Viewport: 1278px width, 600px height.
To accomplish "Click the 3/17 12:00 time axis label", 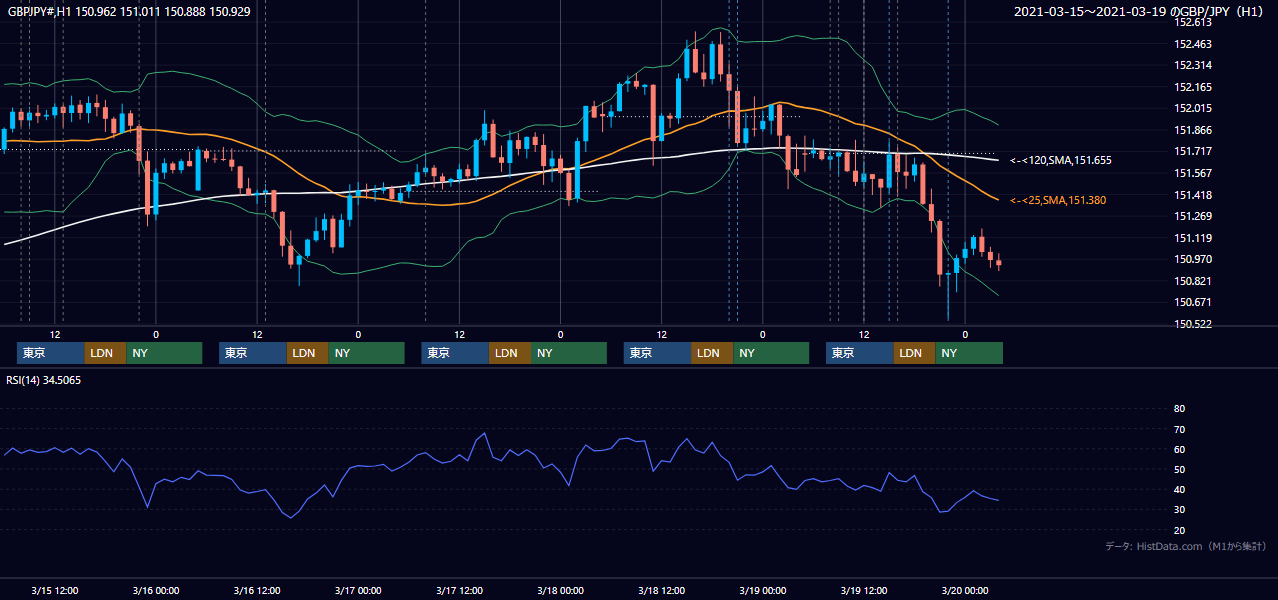I will click(459, 589).
